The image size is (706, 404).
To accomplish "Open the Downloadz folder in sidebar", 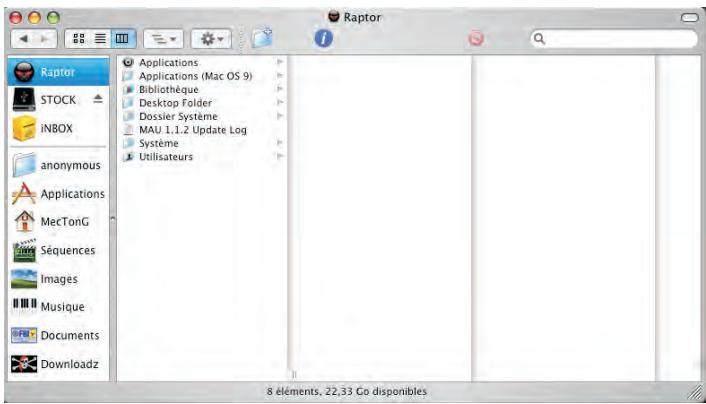I will tap(58, 364).
